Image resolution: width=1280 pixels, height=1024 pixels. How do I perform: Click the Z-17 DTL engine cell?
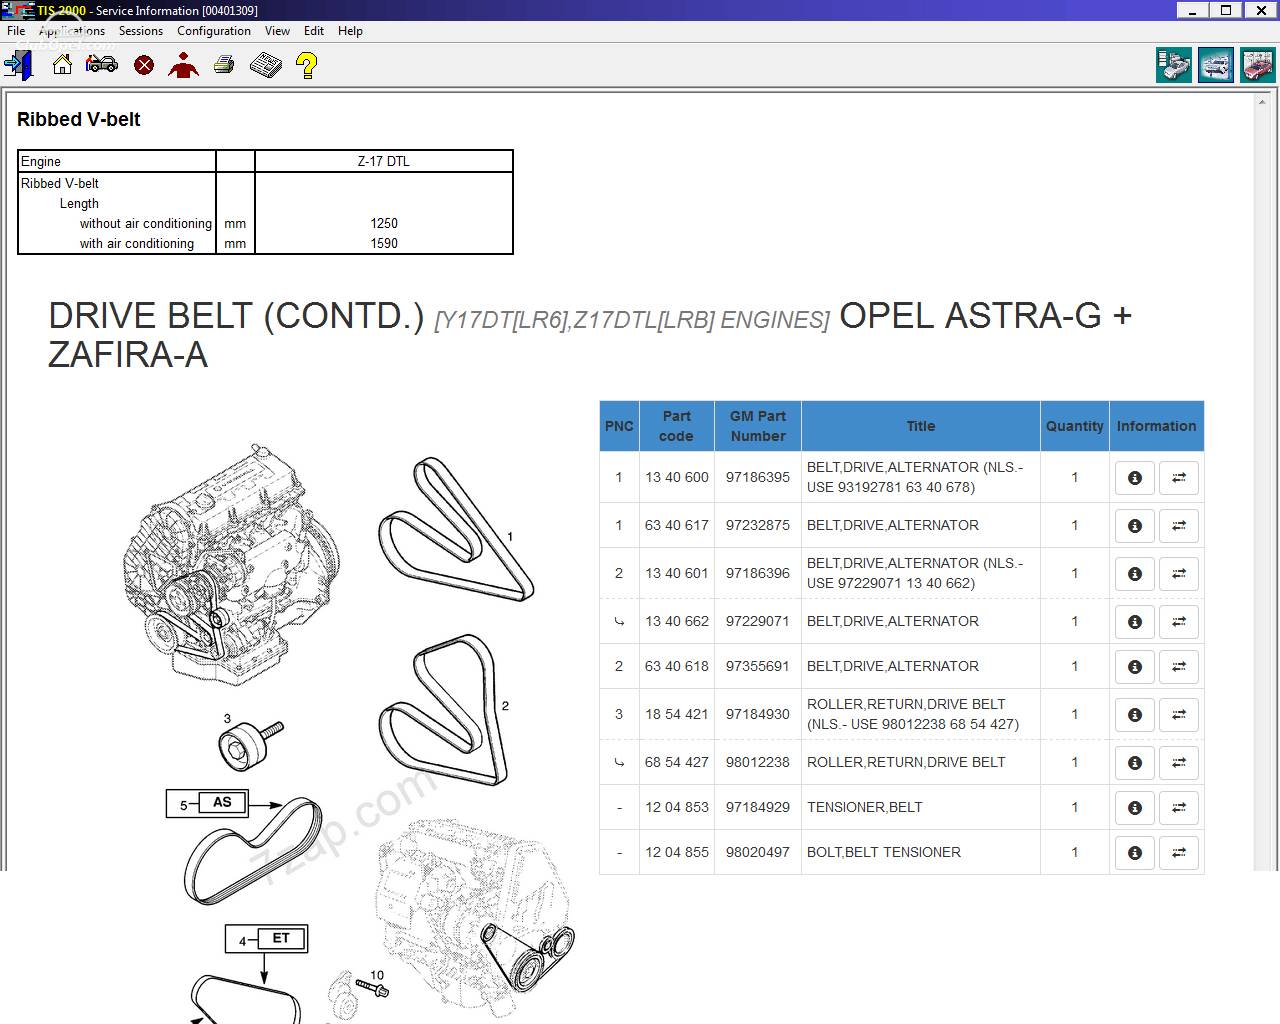(384, 162)
